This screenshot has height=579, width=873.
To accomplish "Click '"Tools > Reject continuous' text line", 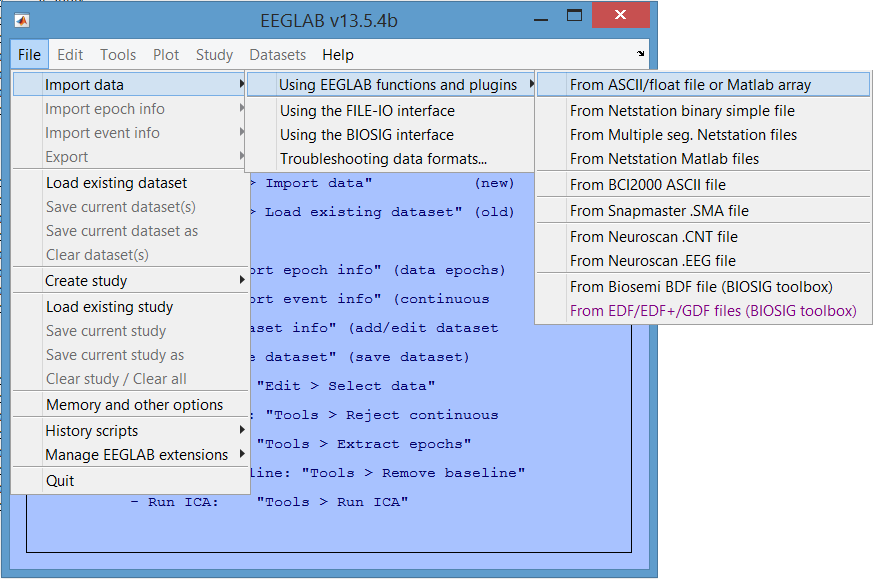I will pos(382,415).
